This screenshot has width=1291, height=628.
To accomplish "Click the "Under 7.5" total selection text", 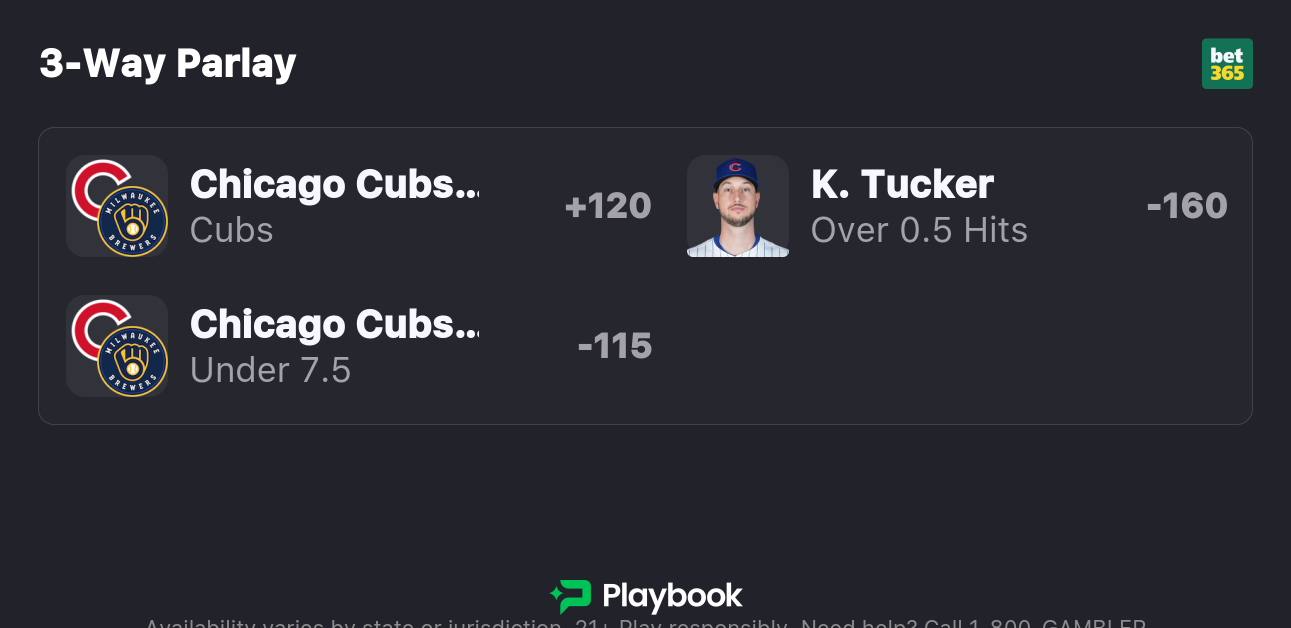I will click(271, 370).
